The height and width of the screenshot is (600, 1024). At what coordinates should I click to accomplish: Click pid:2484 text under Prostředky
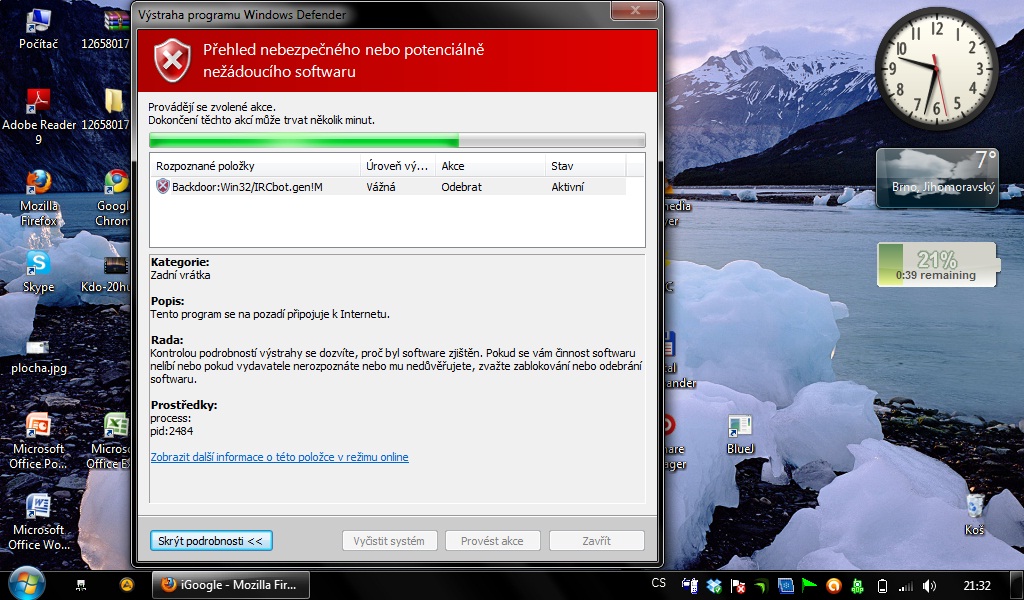(172, 431)
